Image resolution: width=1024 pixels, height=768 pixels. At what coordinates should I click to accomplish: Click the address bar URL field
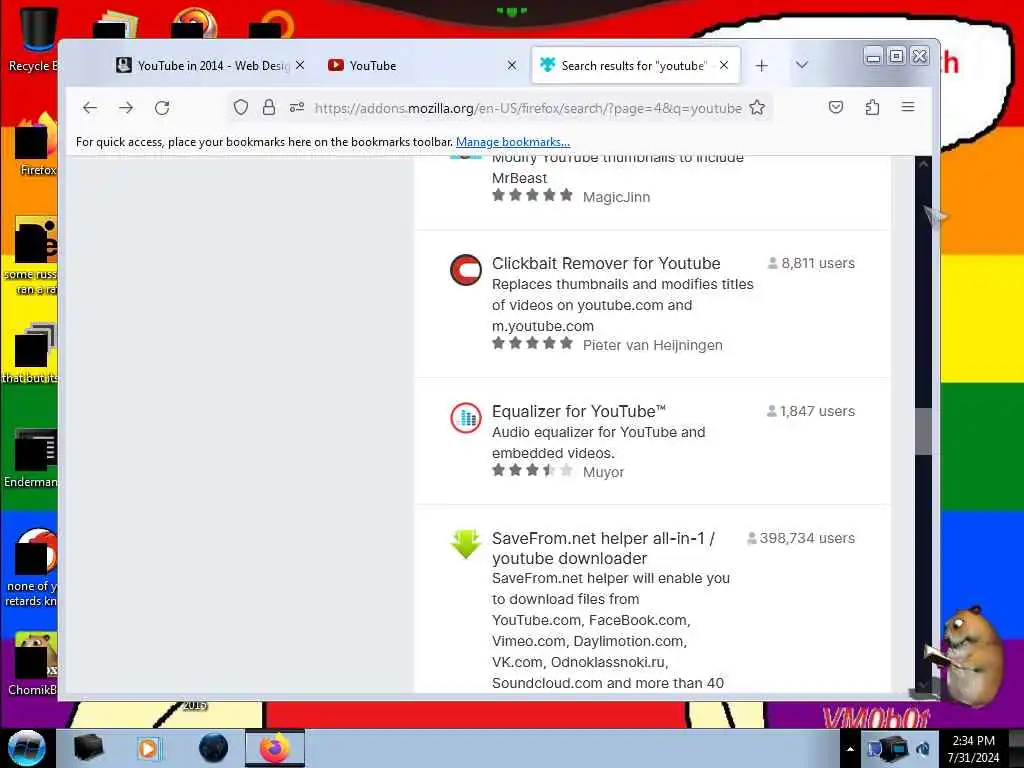click(528, 108)
